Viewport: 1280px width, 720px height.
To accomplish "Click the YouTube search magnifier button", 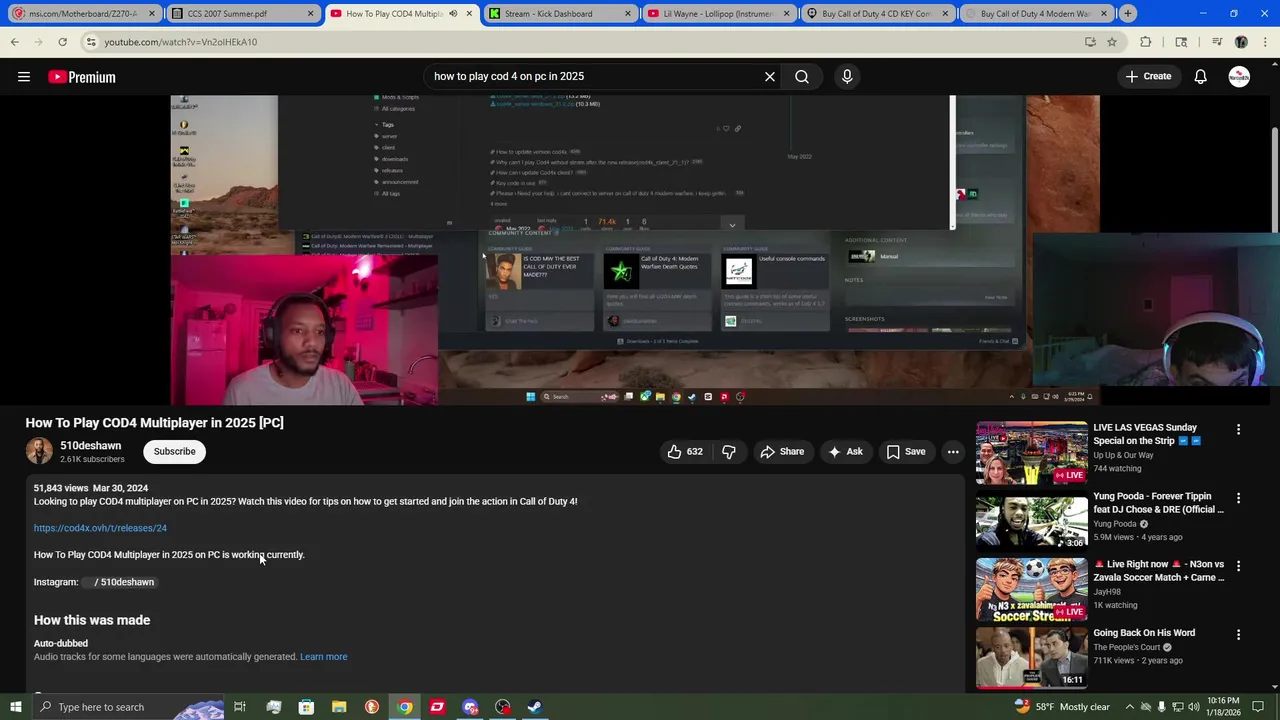I will (x=802, y=77).
